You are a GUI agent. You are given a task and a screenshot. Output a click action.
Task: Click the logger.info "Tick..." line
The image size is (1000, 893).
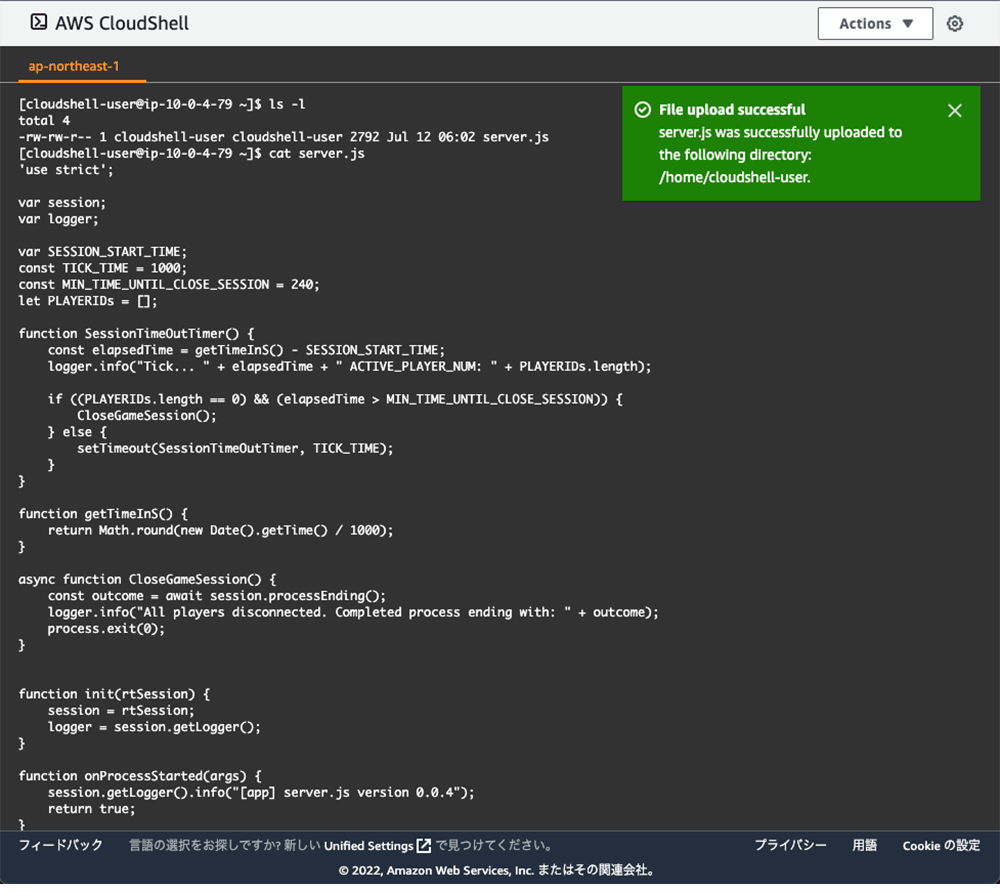(x=349, y=367)
